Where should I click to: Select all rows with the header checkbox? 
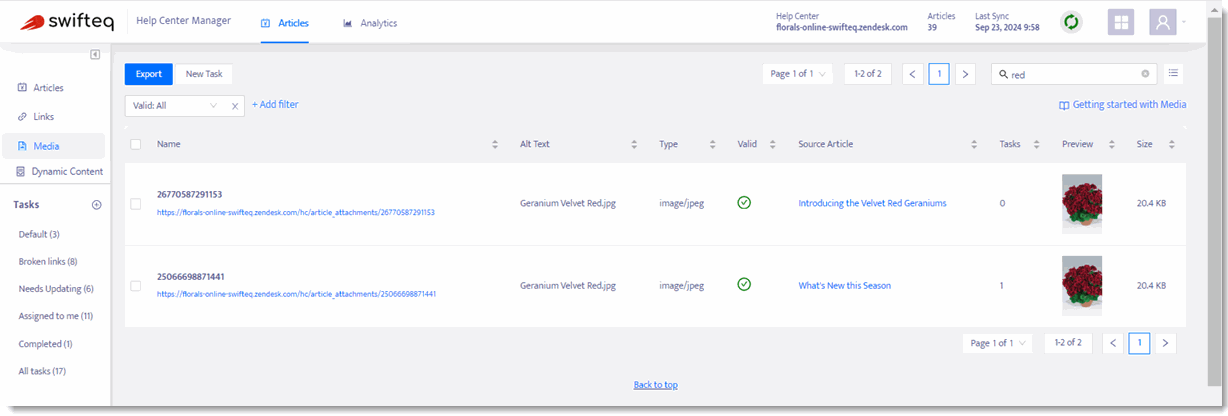click(136, 144)
